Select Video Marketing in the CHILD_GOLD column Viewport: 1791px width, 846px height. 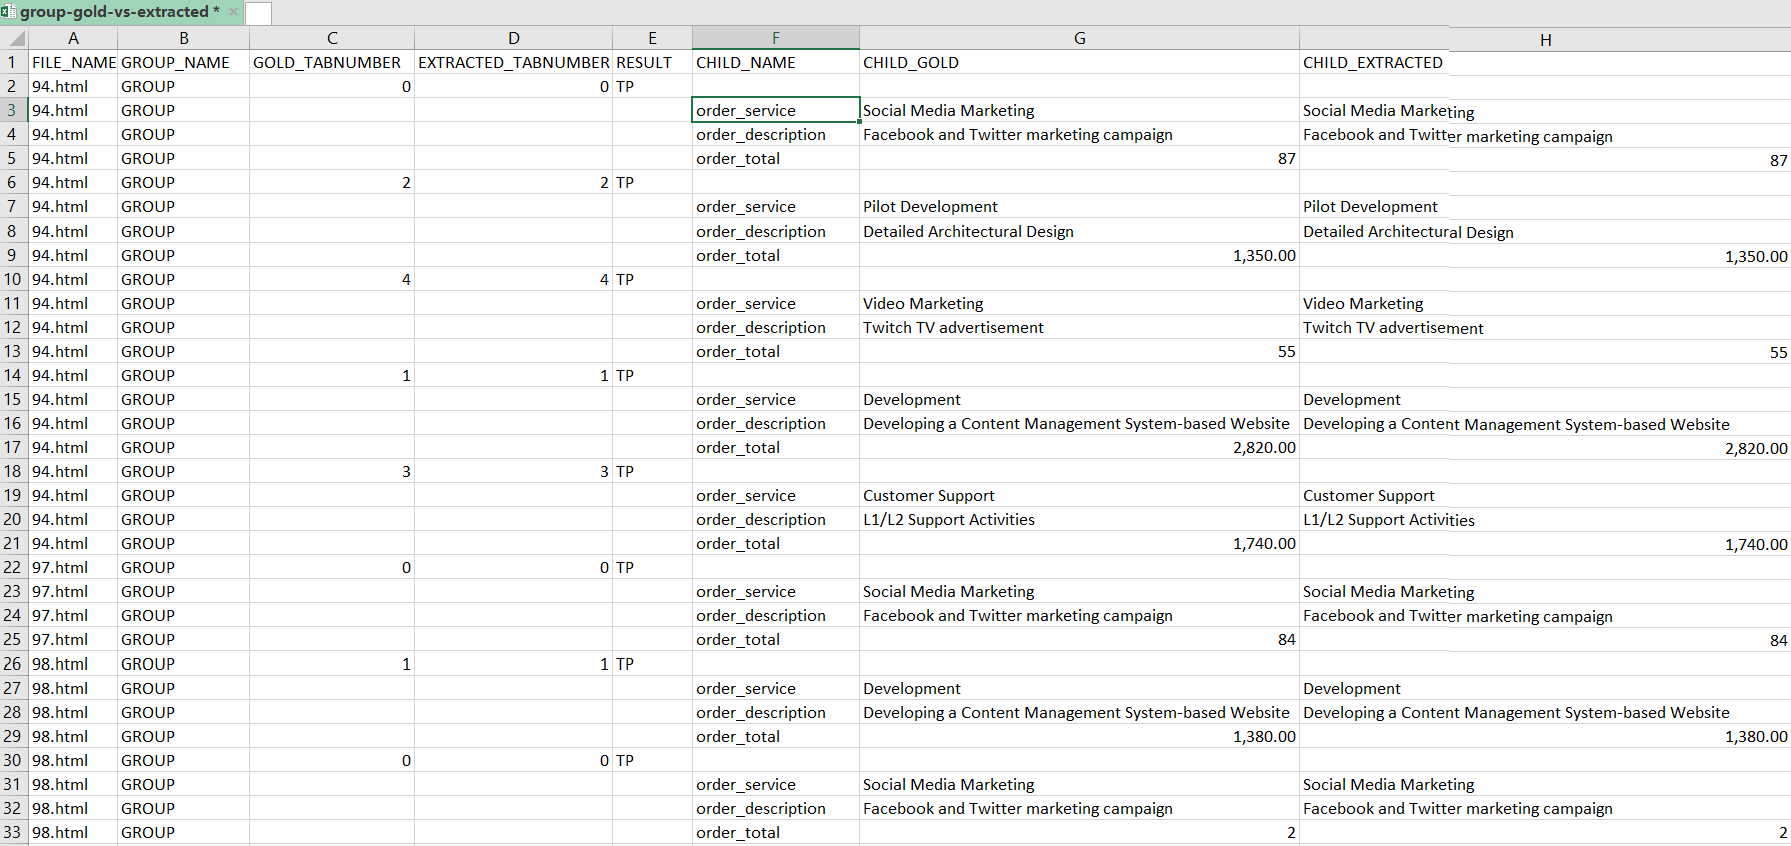point(1080,303)
